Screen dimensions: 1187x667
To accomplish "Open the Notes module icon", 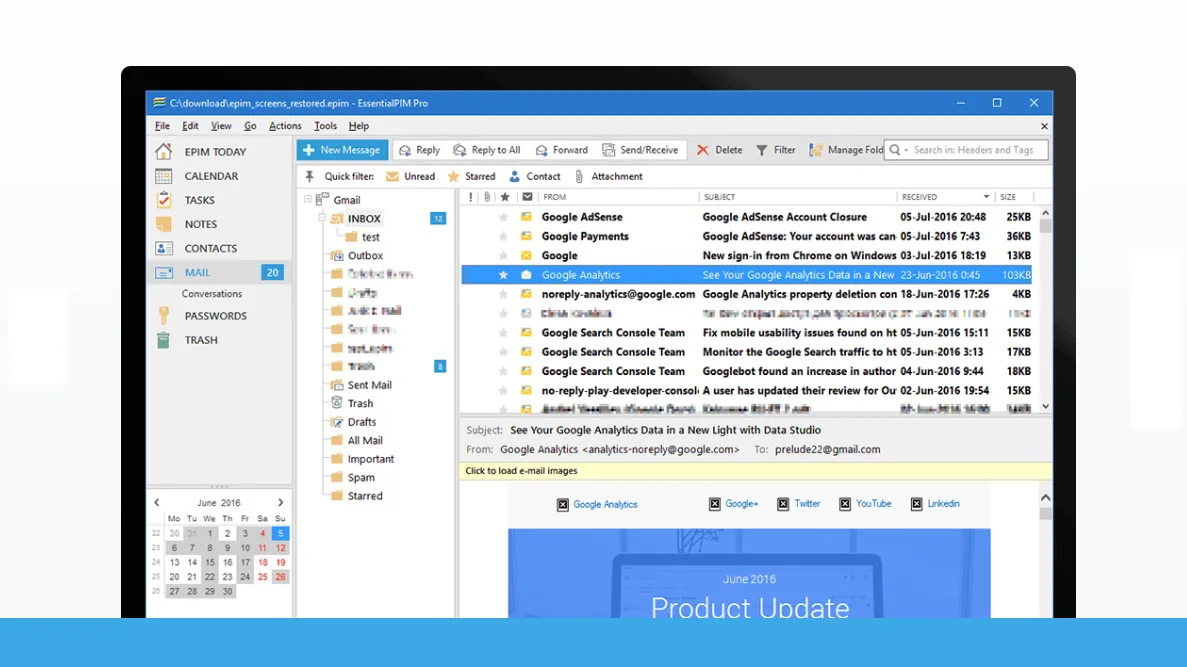I will click(x=164, y=224).
